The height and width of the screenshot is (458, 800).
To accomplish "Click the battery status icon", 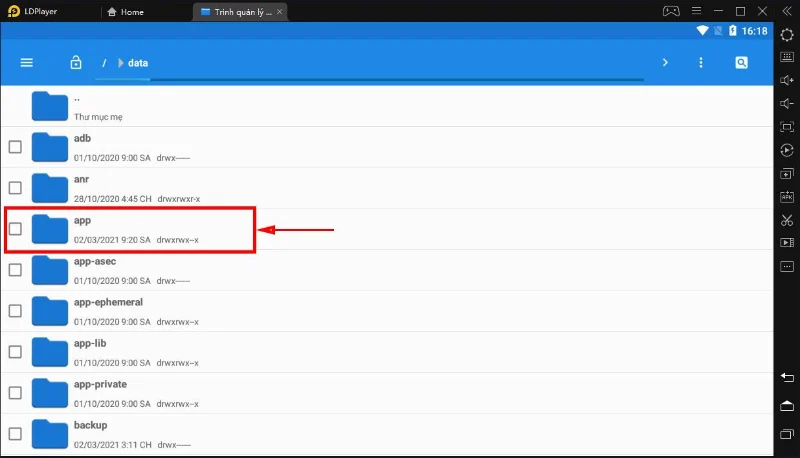I will point(733,31).
